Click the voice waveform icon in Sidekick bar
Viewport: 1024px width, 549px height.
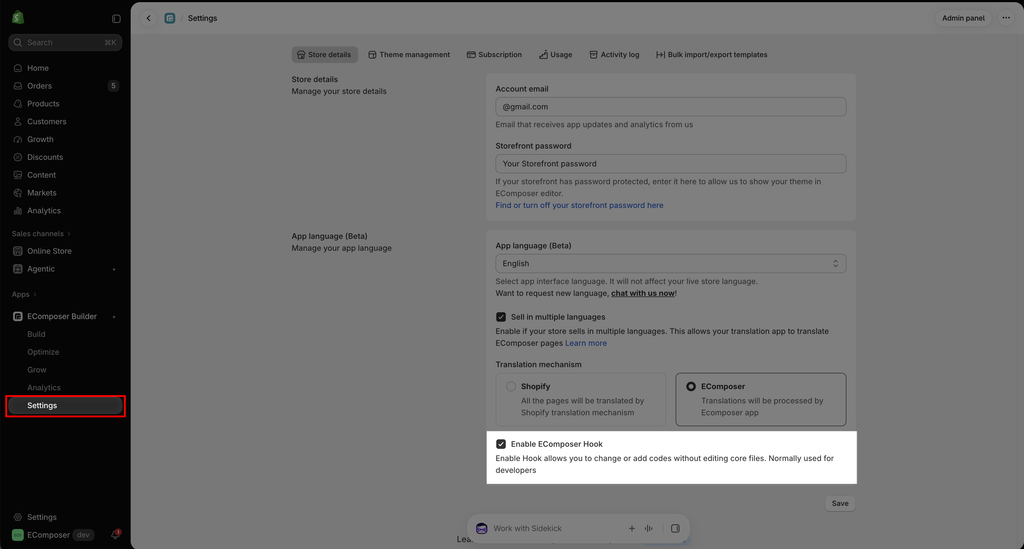coord(648,528)
